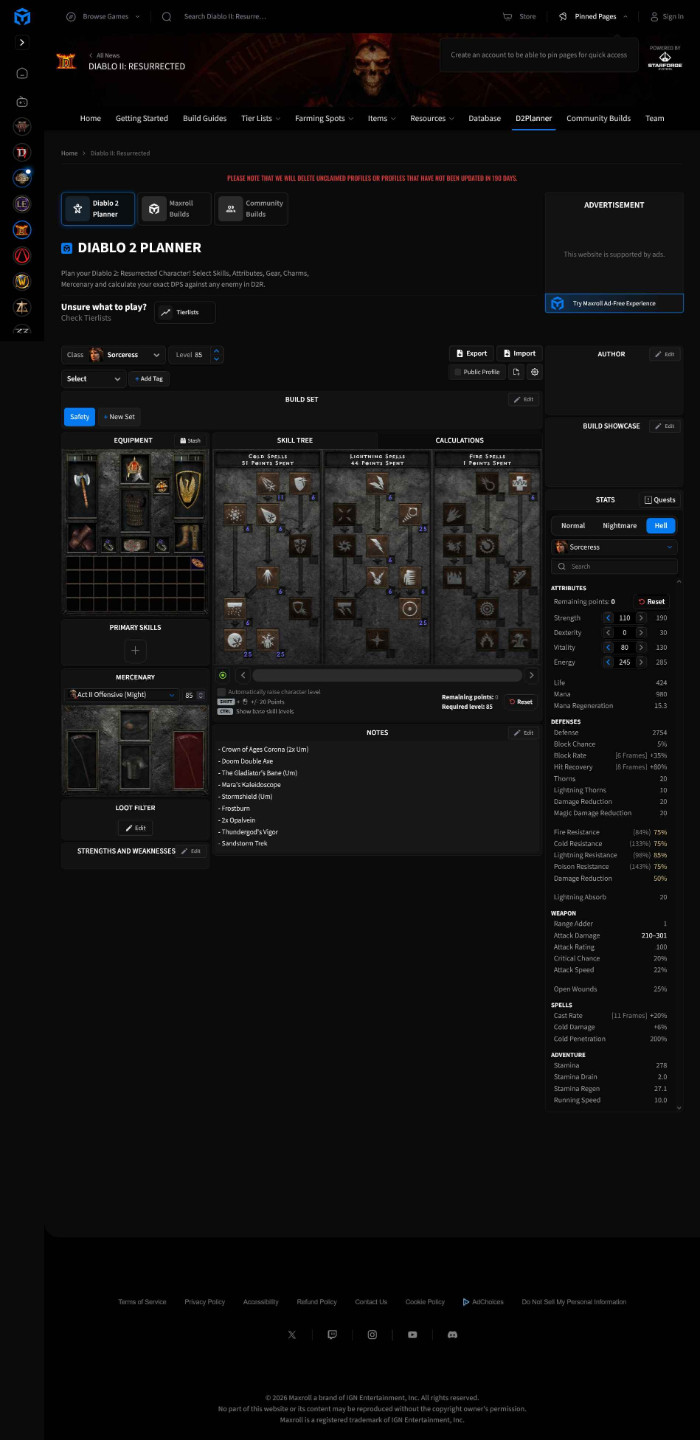Click the Cold Mastery skill icon
Screen dimensions: 700x1440
point(270,640)
